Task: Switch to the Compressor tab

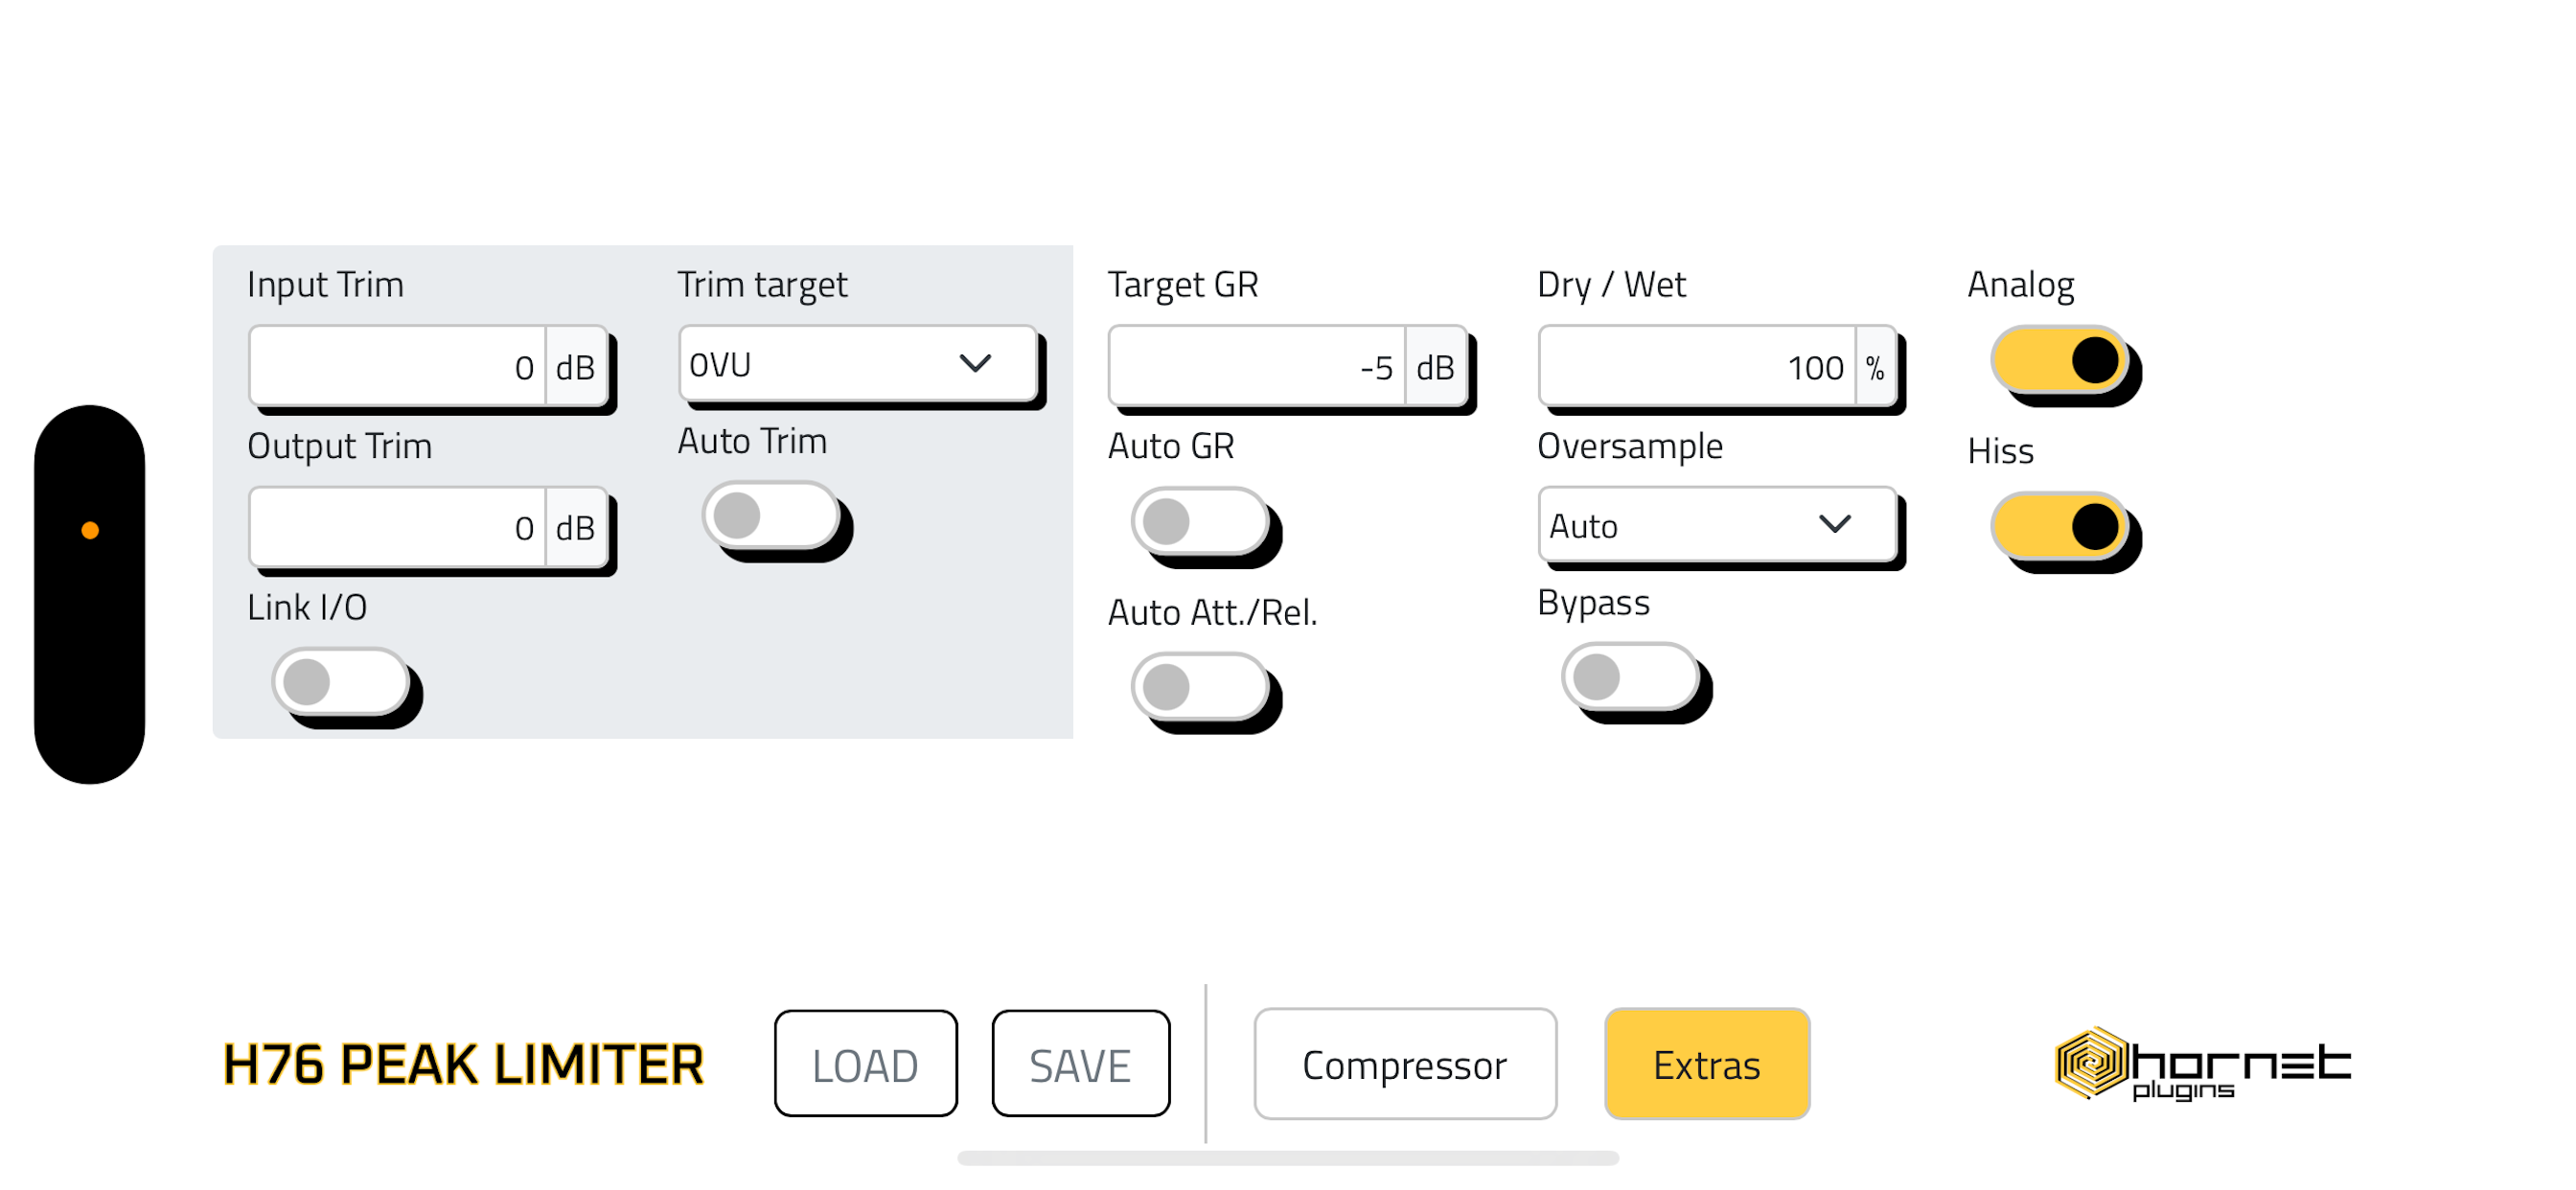Action: (x=1405, y=1064)
